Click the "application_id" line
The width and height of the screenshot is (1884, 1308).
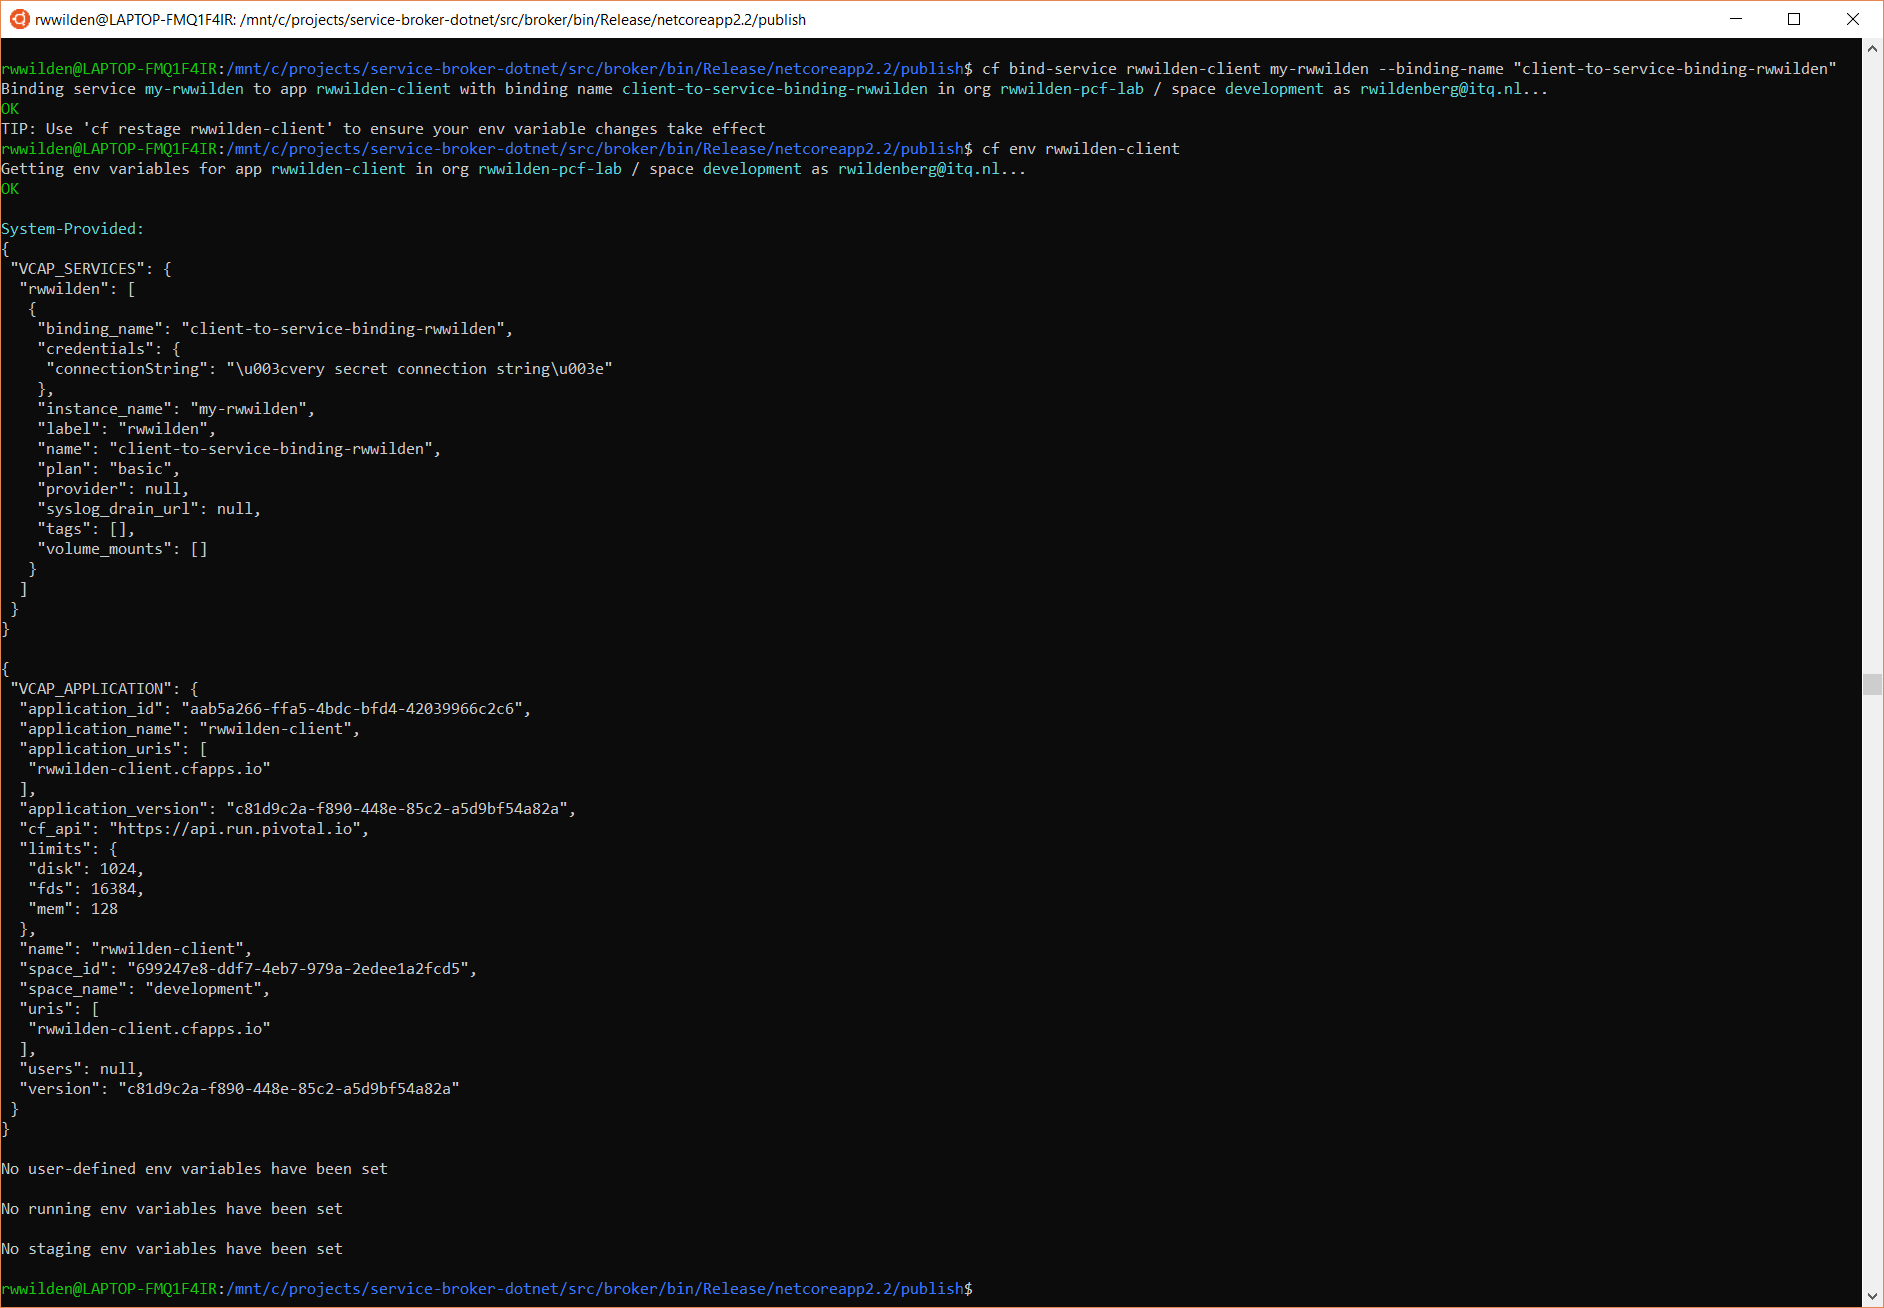[x=275, y=709]
